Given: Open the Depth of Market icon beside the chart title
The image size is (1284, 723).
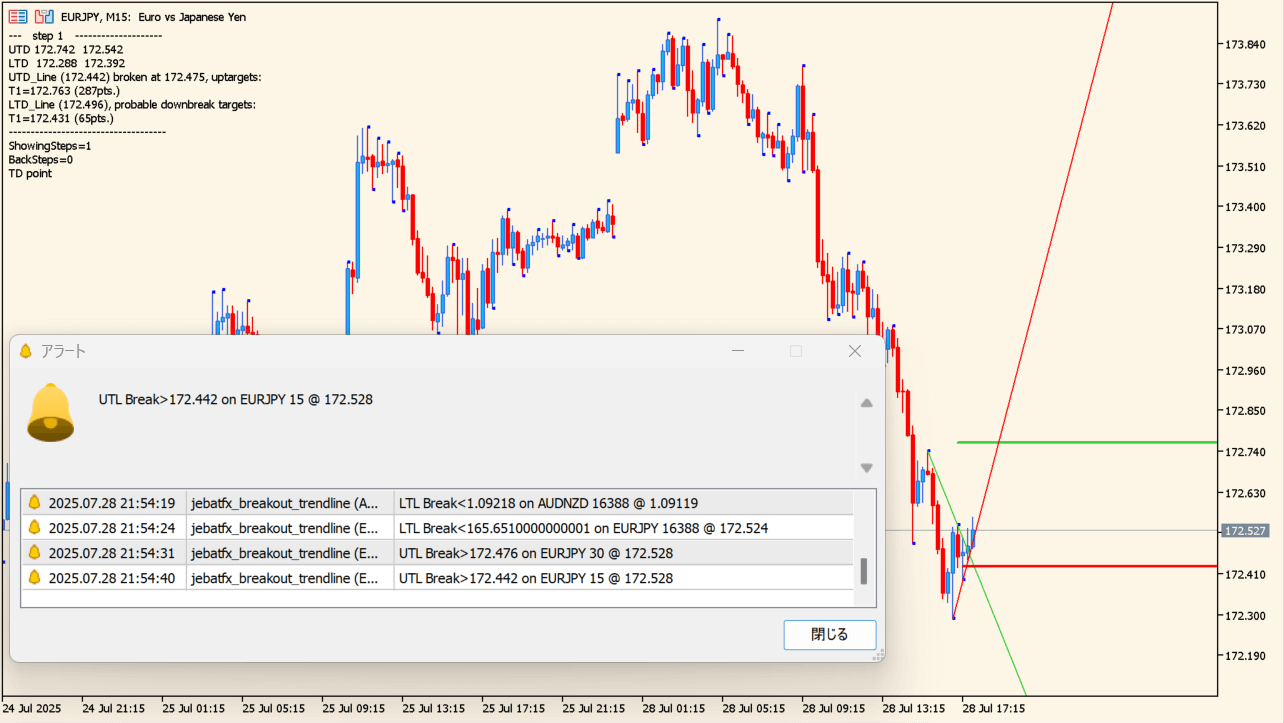Looking at the screenshot, I should coord(18,17).
